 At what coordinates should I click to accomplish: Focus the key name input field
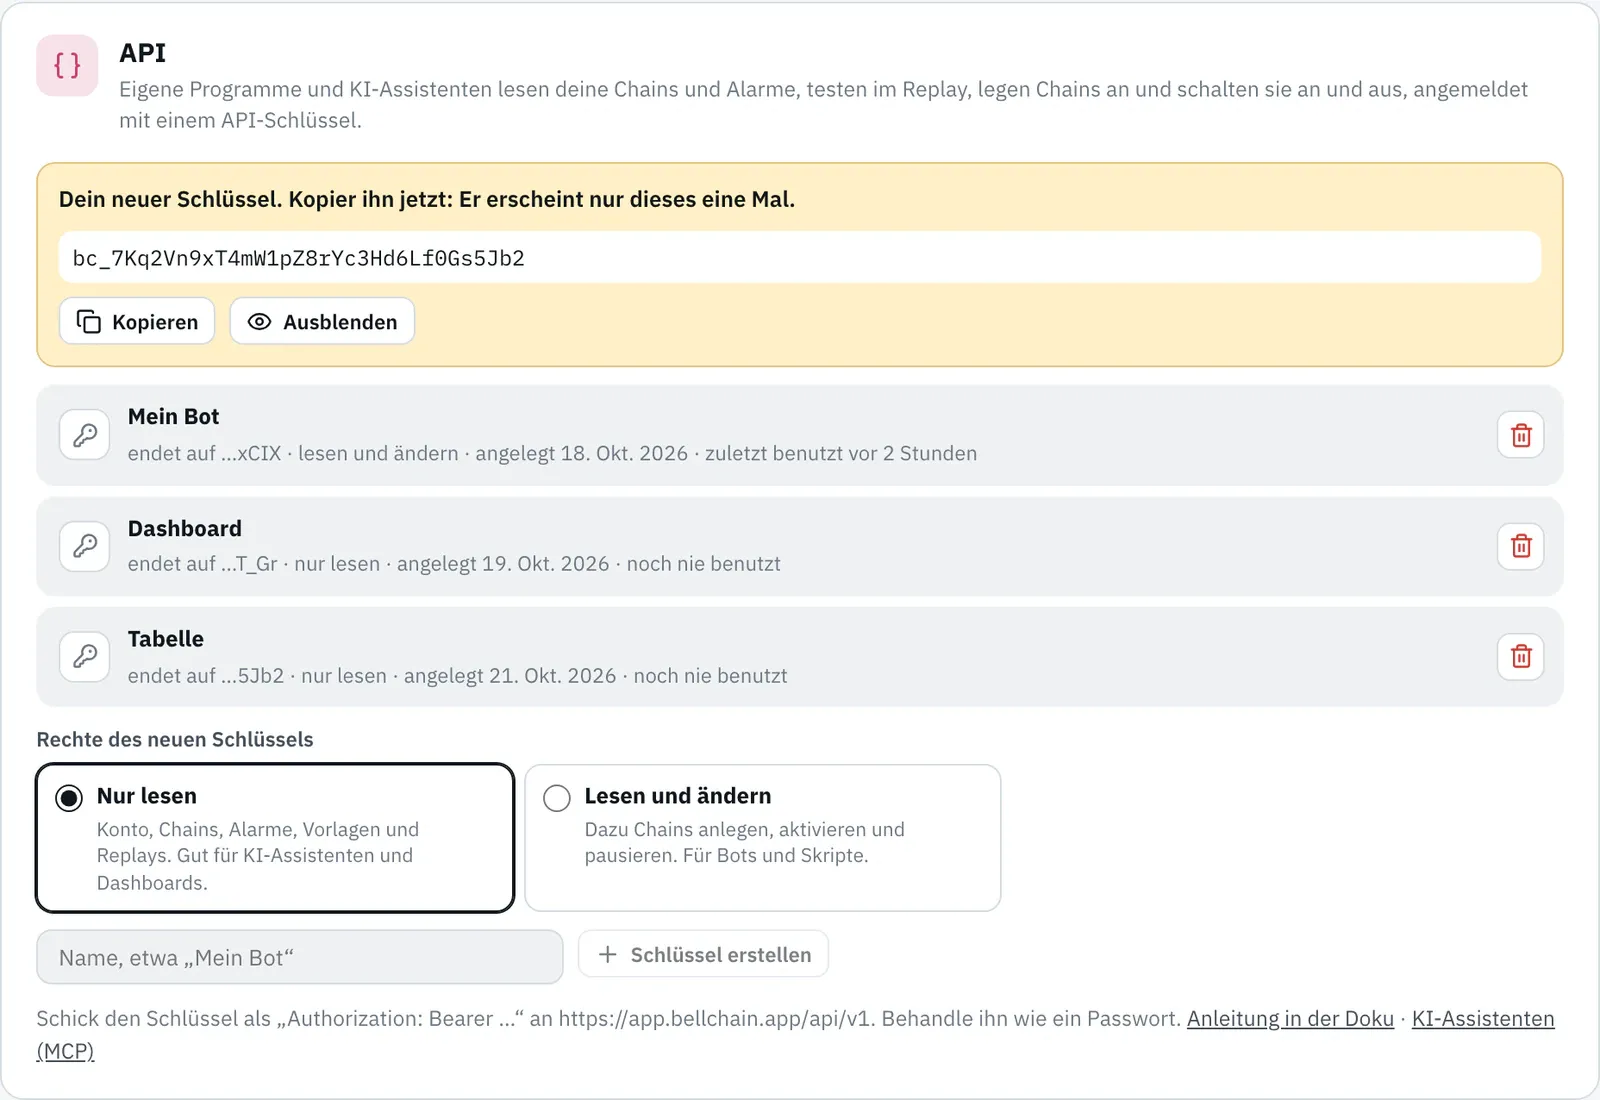click(300, 957)
